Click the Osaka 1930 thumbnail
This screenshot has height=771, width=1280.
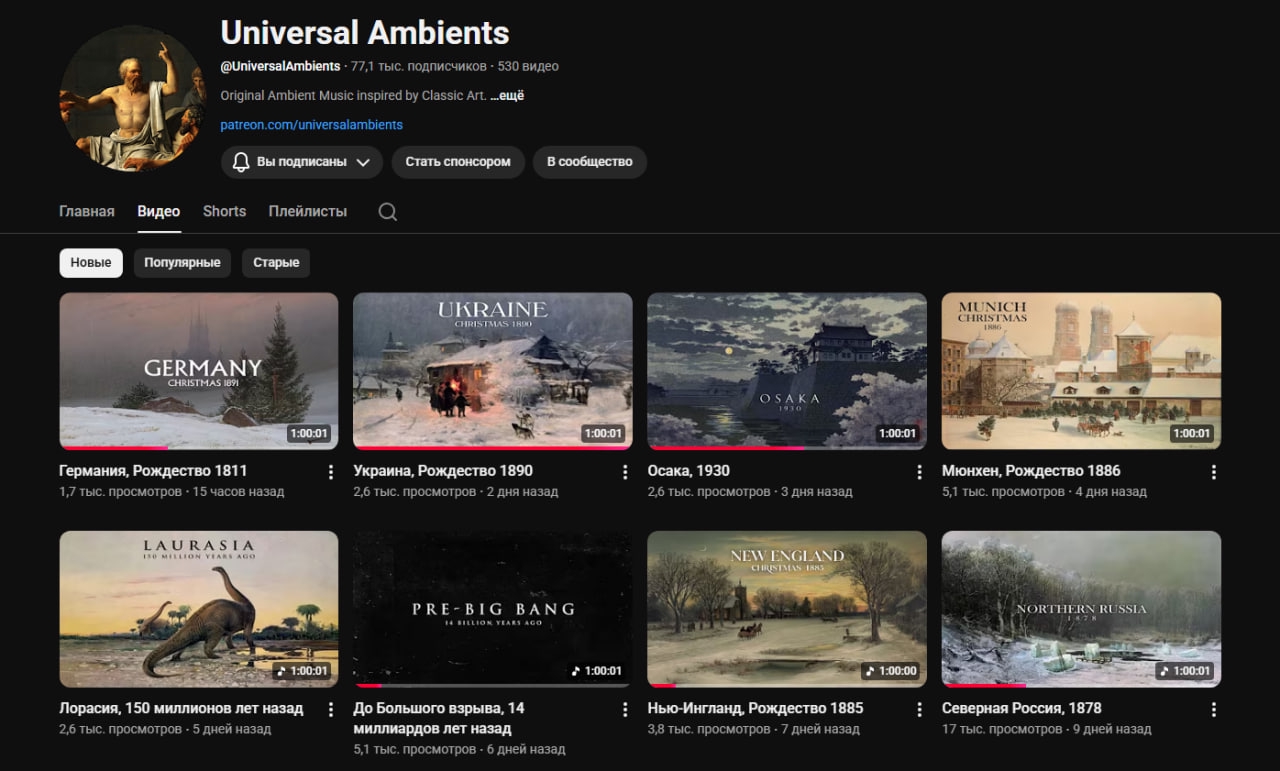[x=787, y=371]
